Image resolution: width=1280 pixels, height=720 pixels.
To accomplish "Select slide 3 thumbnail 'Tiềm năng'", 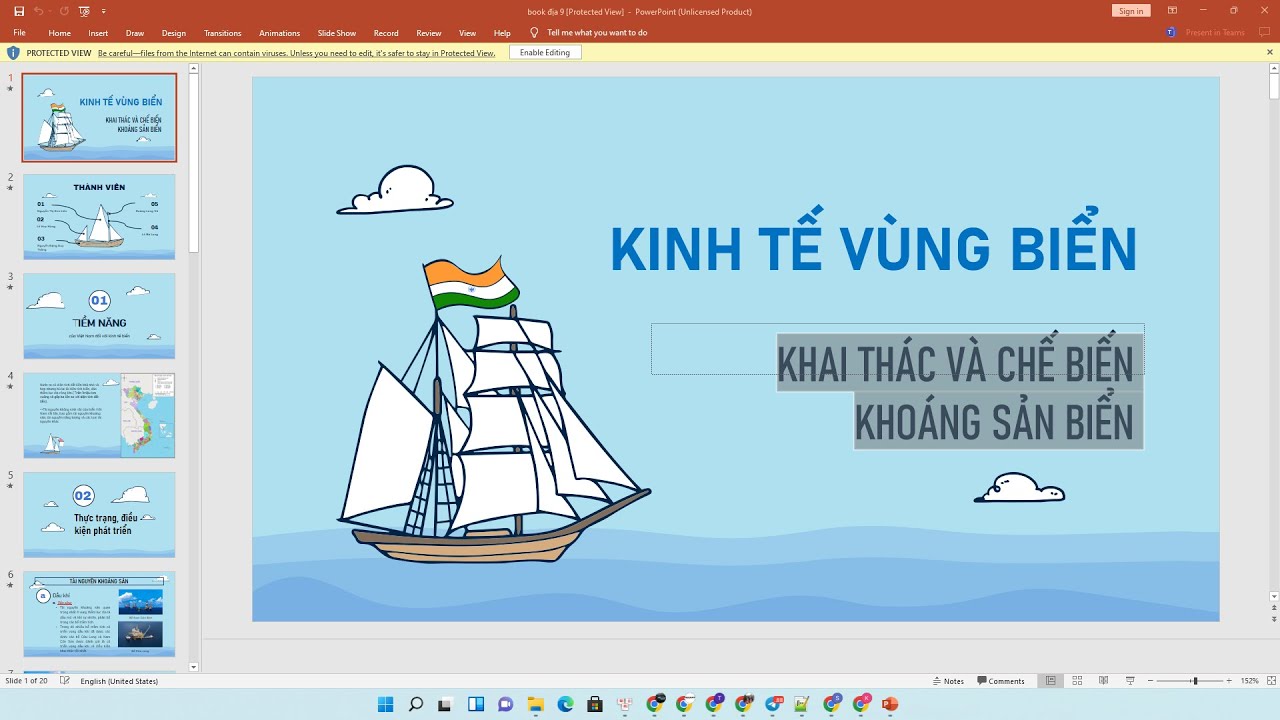I will tap(99, 316).
